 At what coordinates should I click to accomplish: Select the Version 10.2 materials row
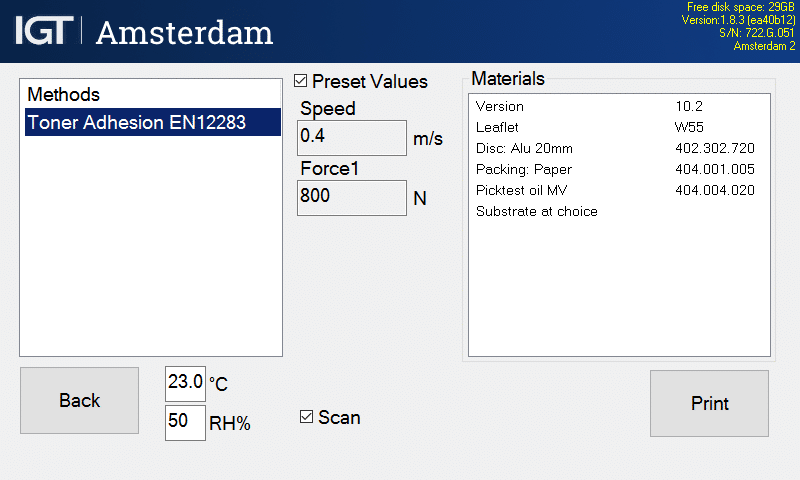[618, 106]
